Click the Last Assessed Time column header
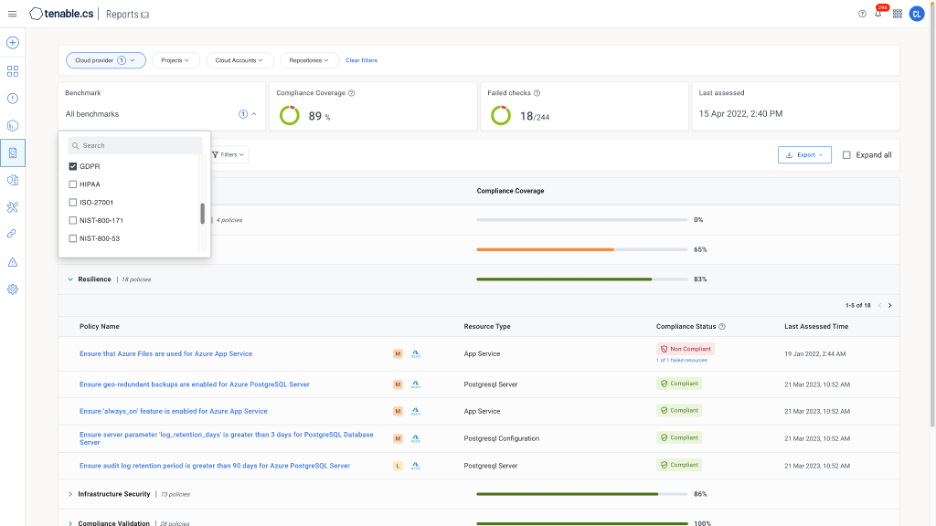Image resolution: width=936 pixels, height=526 pixels. (816, 327)
